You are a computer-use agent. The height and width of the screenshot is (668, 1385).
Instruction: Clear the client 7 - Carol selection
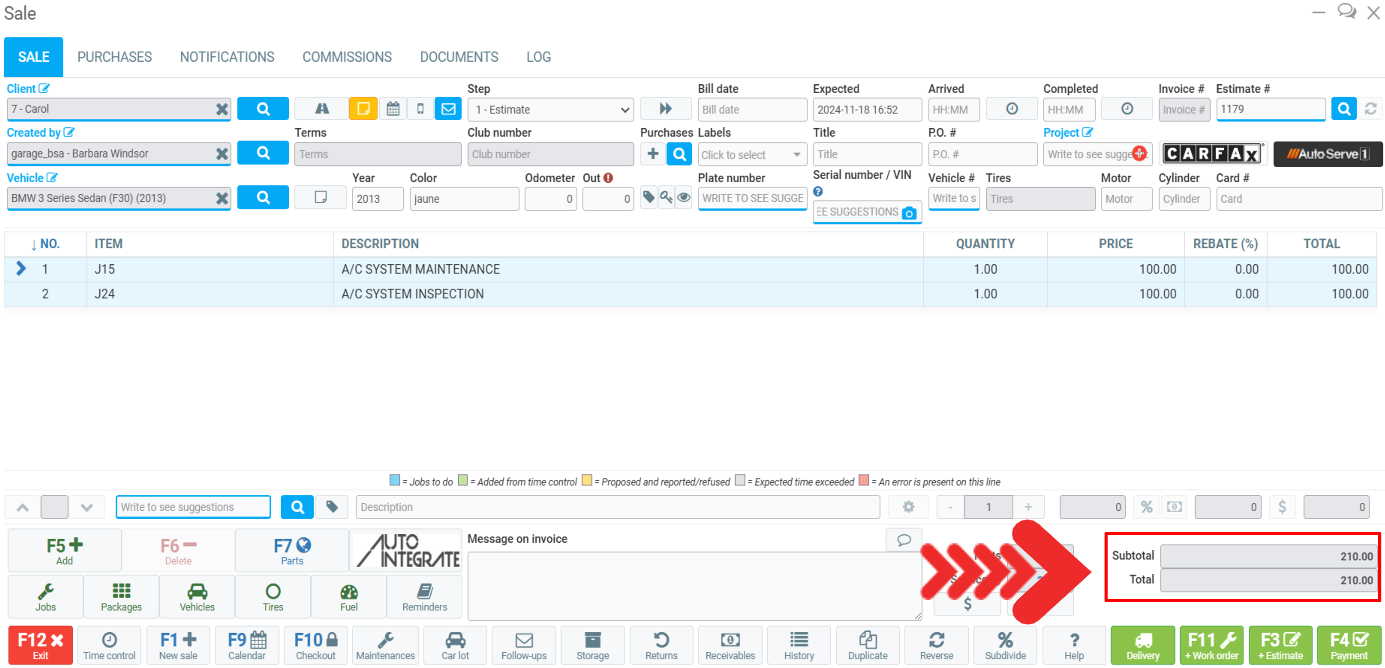[x=222, y=110]
